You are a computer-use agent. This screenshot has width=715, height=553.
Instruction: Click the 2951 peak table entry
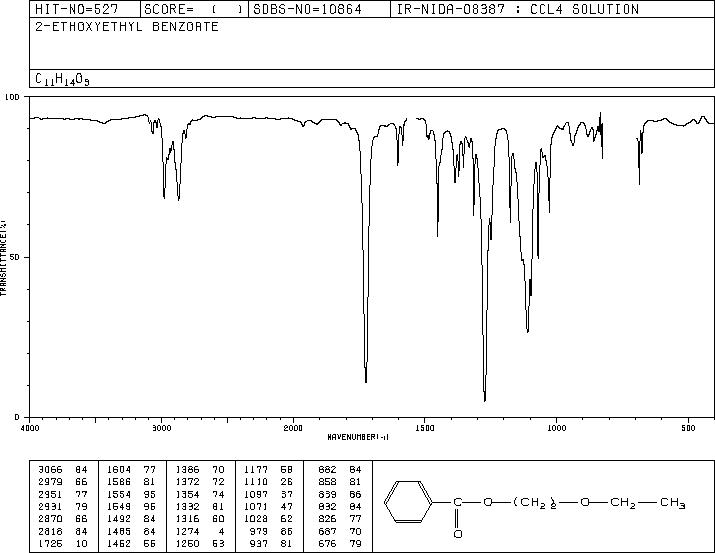click(x=62, y=494)
